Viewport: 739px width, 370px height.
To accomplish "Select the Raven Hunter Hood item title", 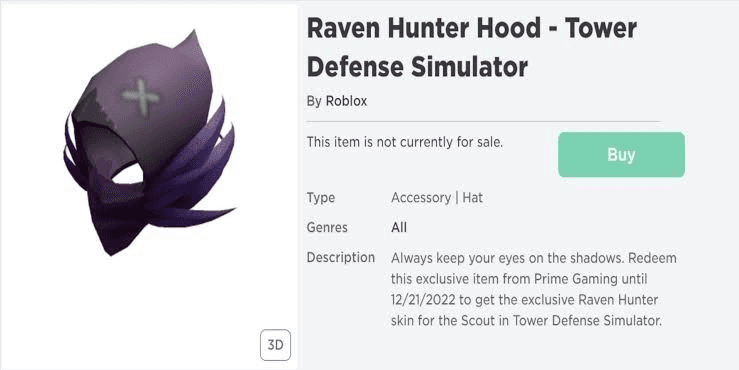I will tap(471, 48).
